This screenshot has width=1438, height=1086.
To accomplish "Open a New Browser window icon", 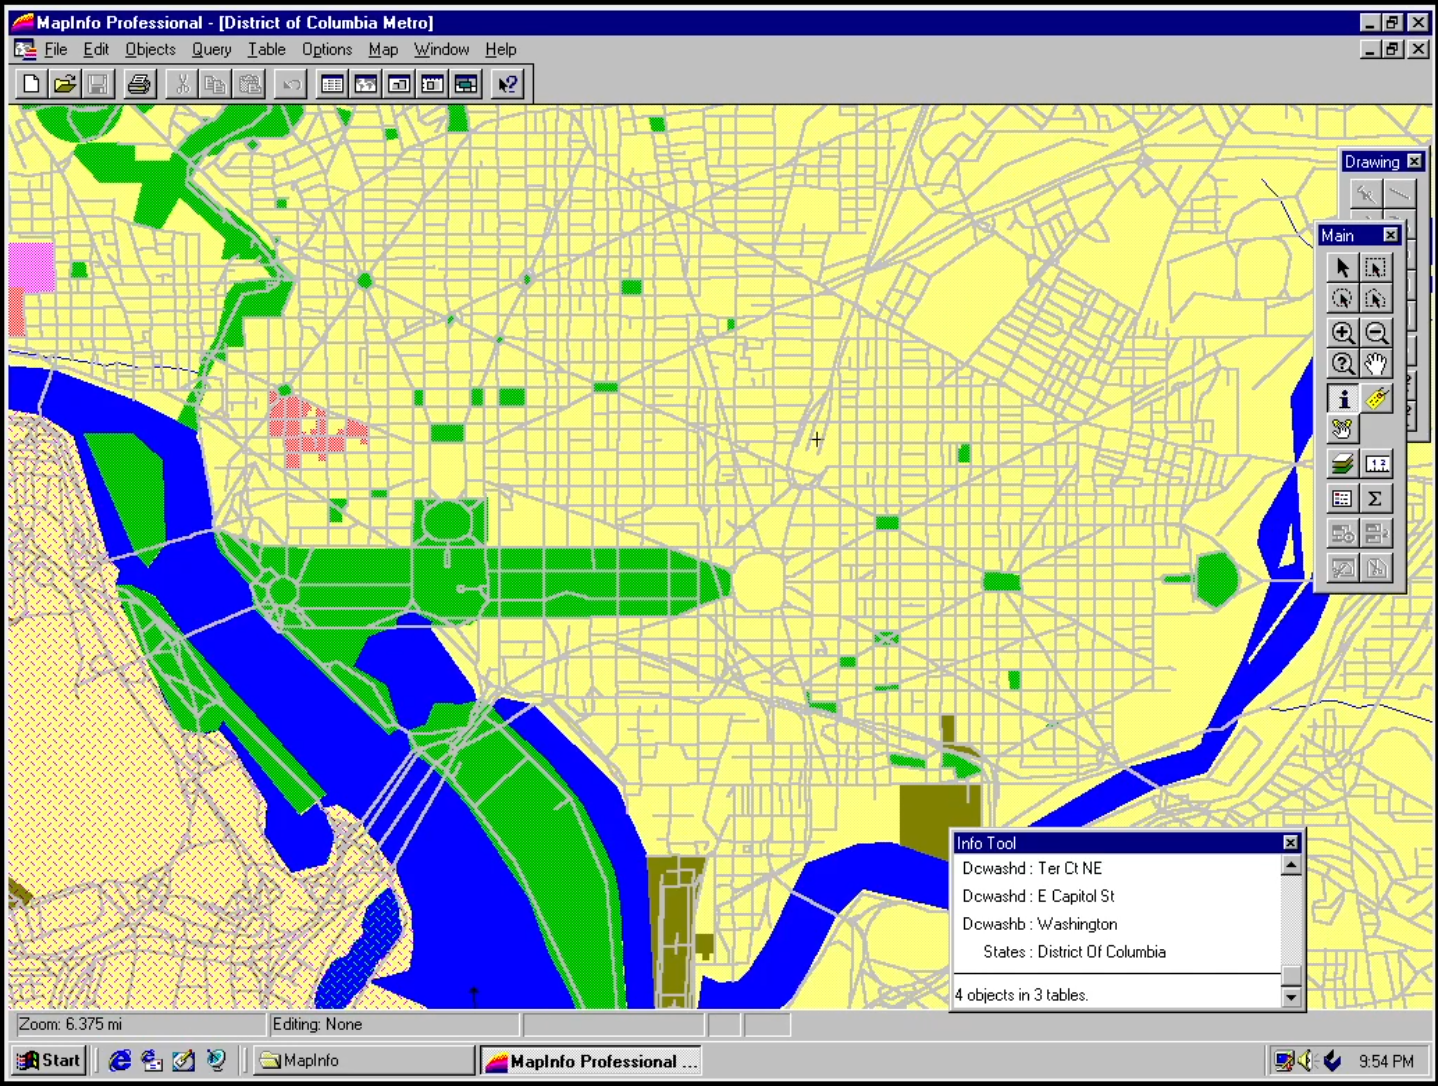I will tap(332, 84).
